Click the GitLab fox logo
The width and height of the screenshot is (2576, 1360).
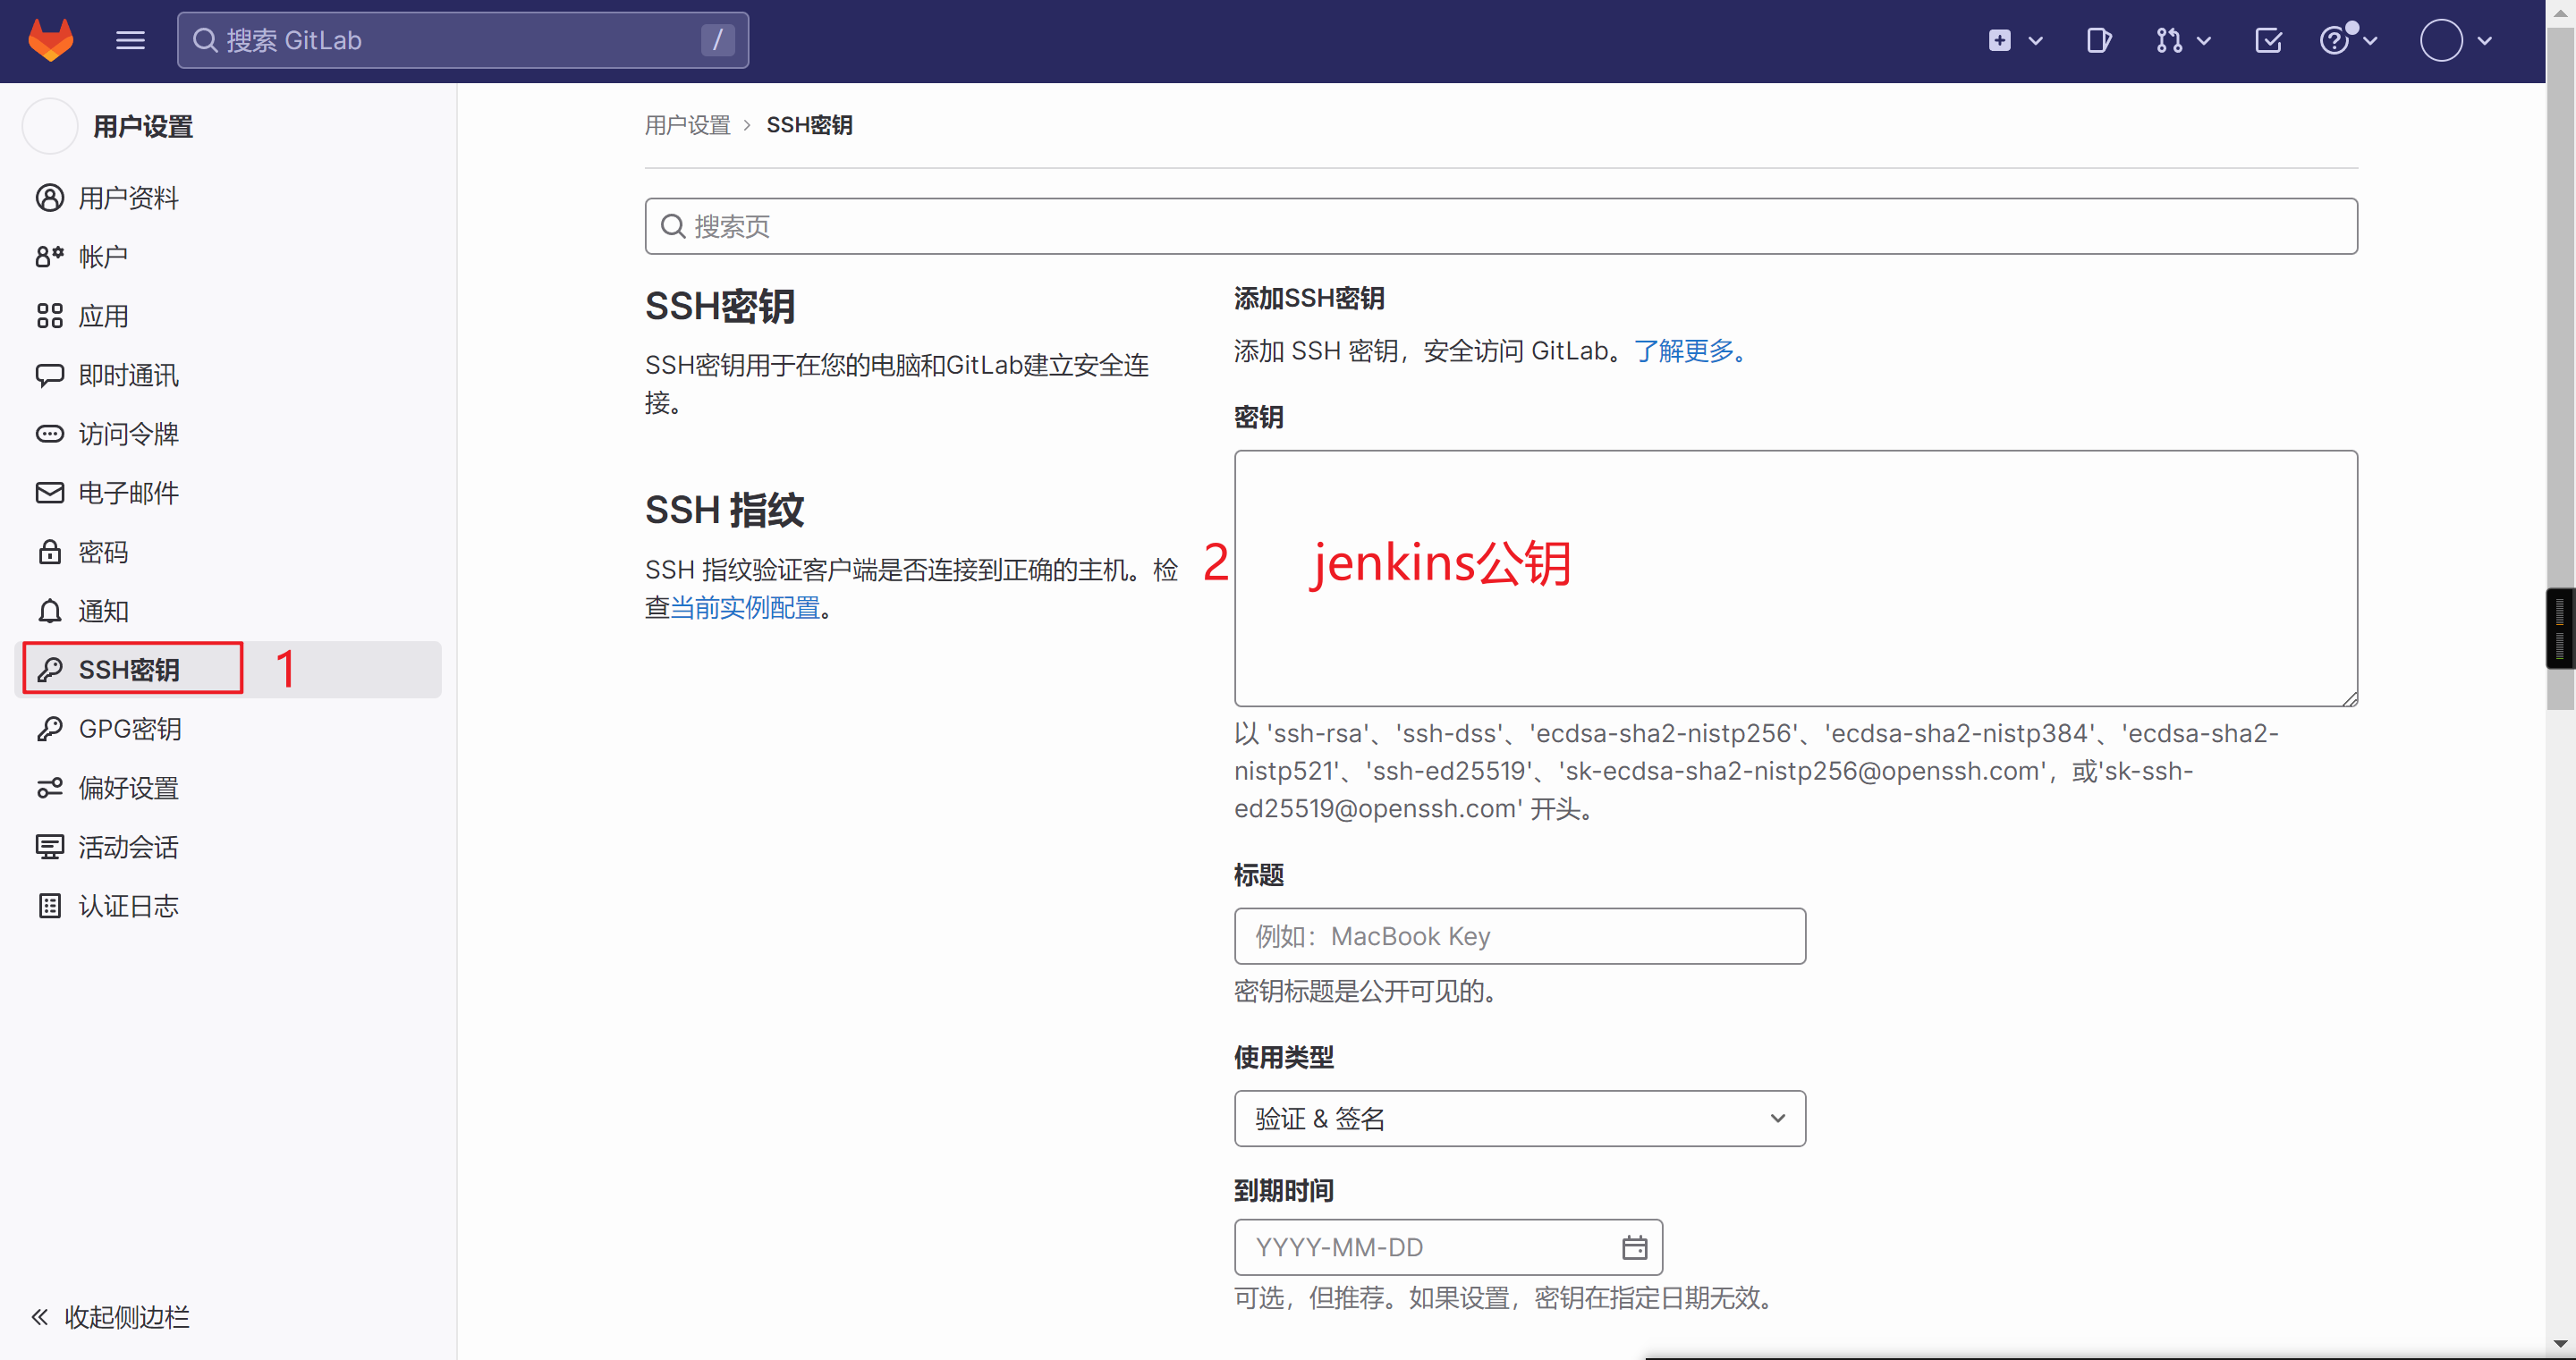[x=50, y=40]
